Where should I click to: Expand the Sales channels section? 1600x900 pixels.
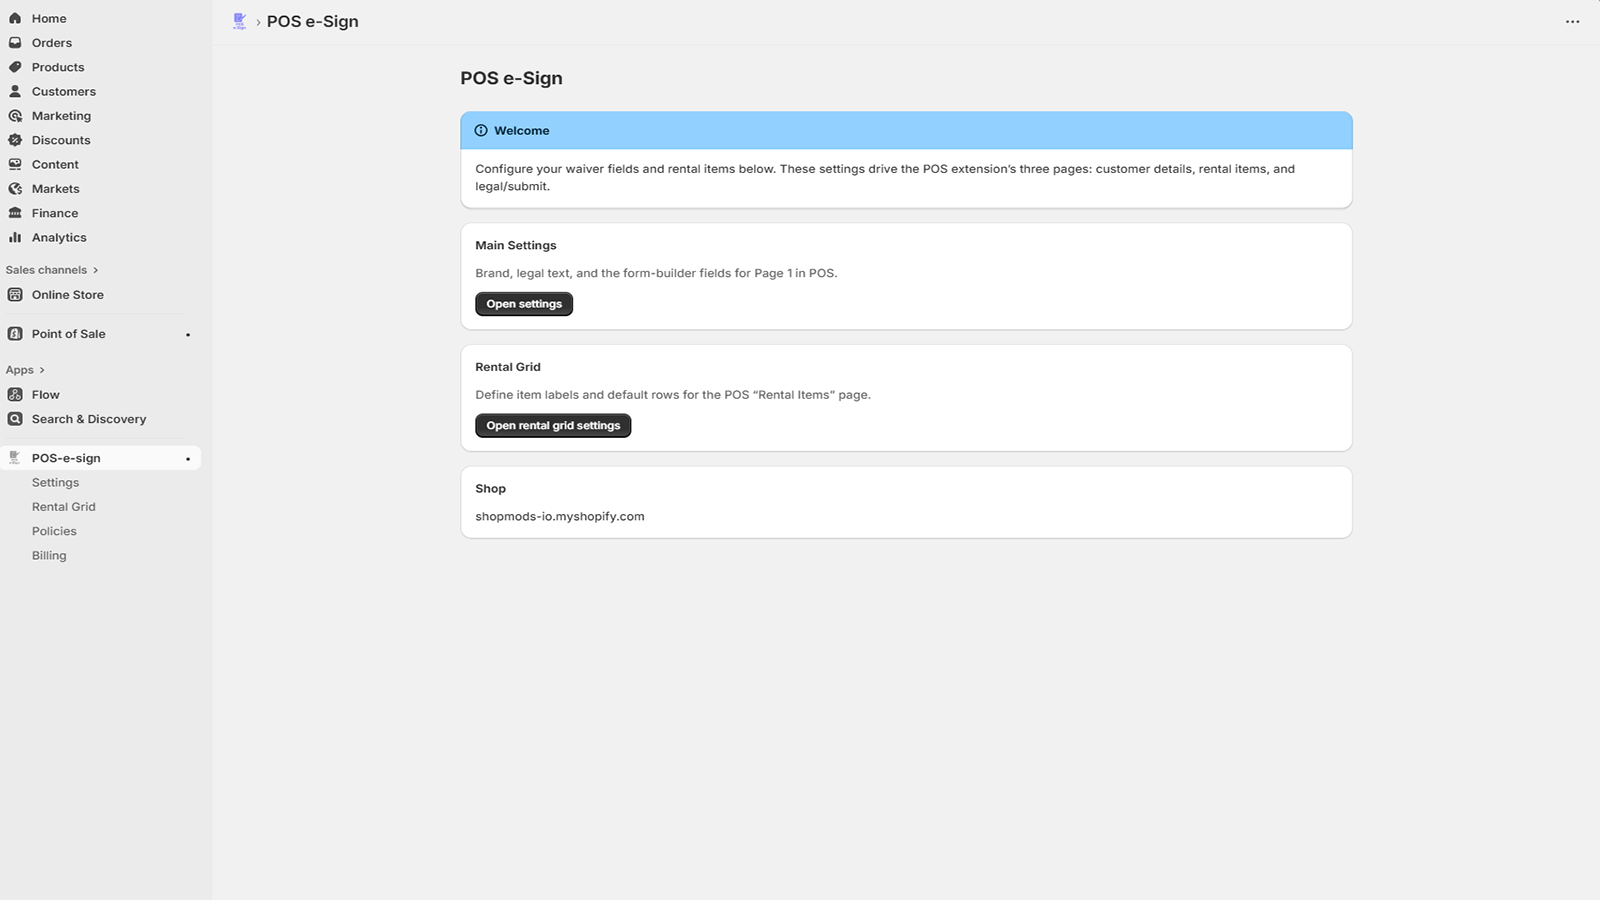tap(52, 270)
